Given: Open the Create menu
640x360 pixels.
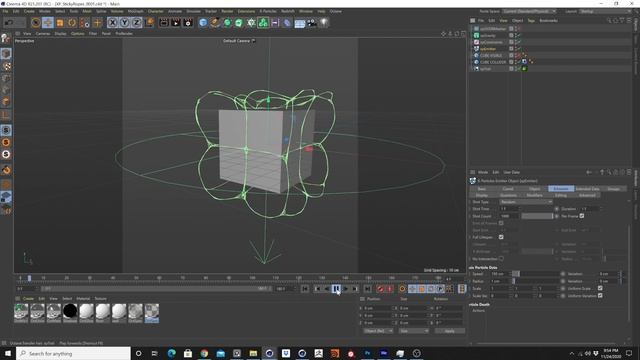Looking at the screenshot, I should (29, 11).
